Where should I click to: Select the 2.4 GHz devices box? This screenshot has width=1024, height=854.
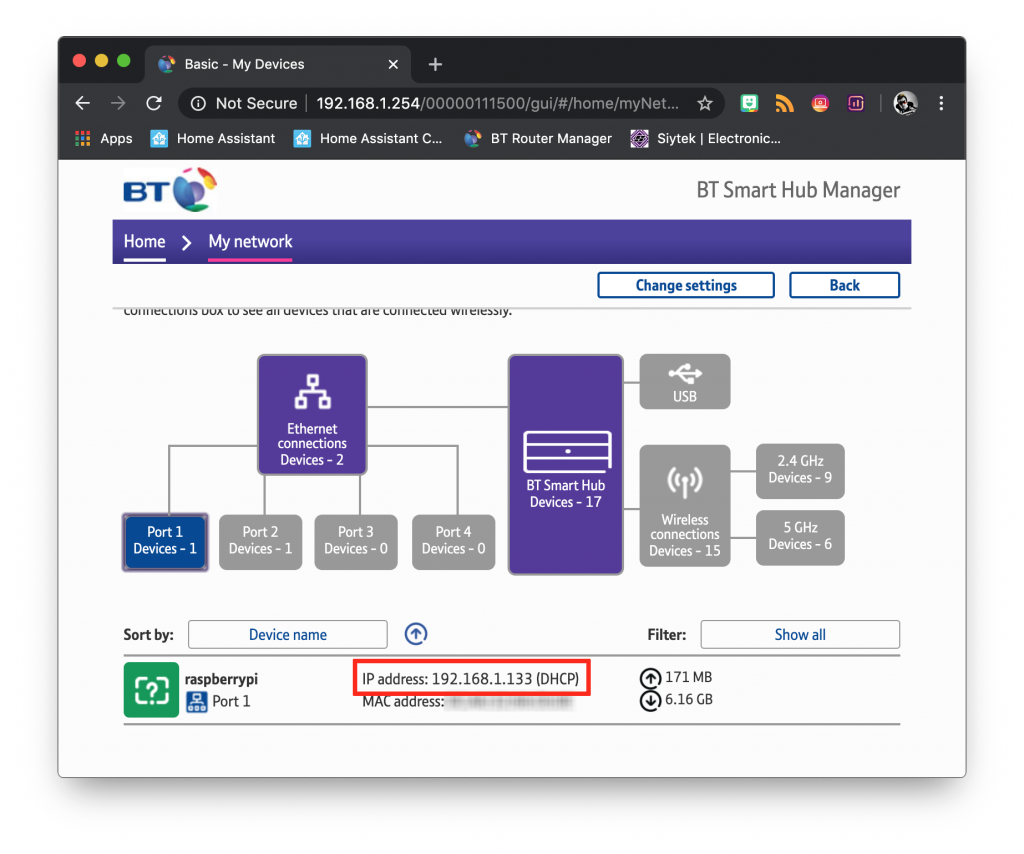800,471
